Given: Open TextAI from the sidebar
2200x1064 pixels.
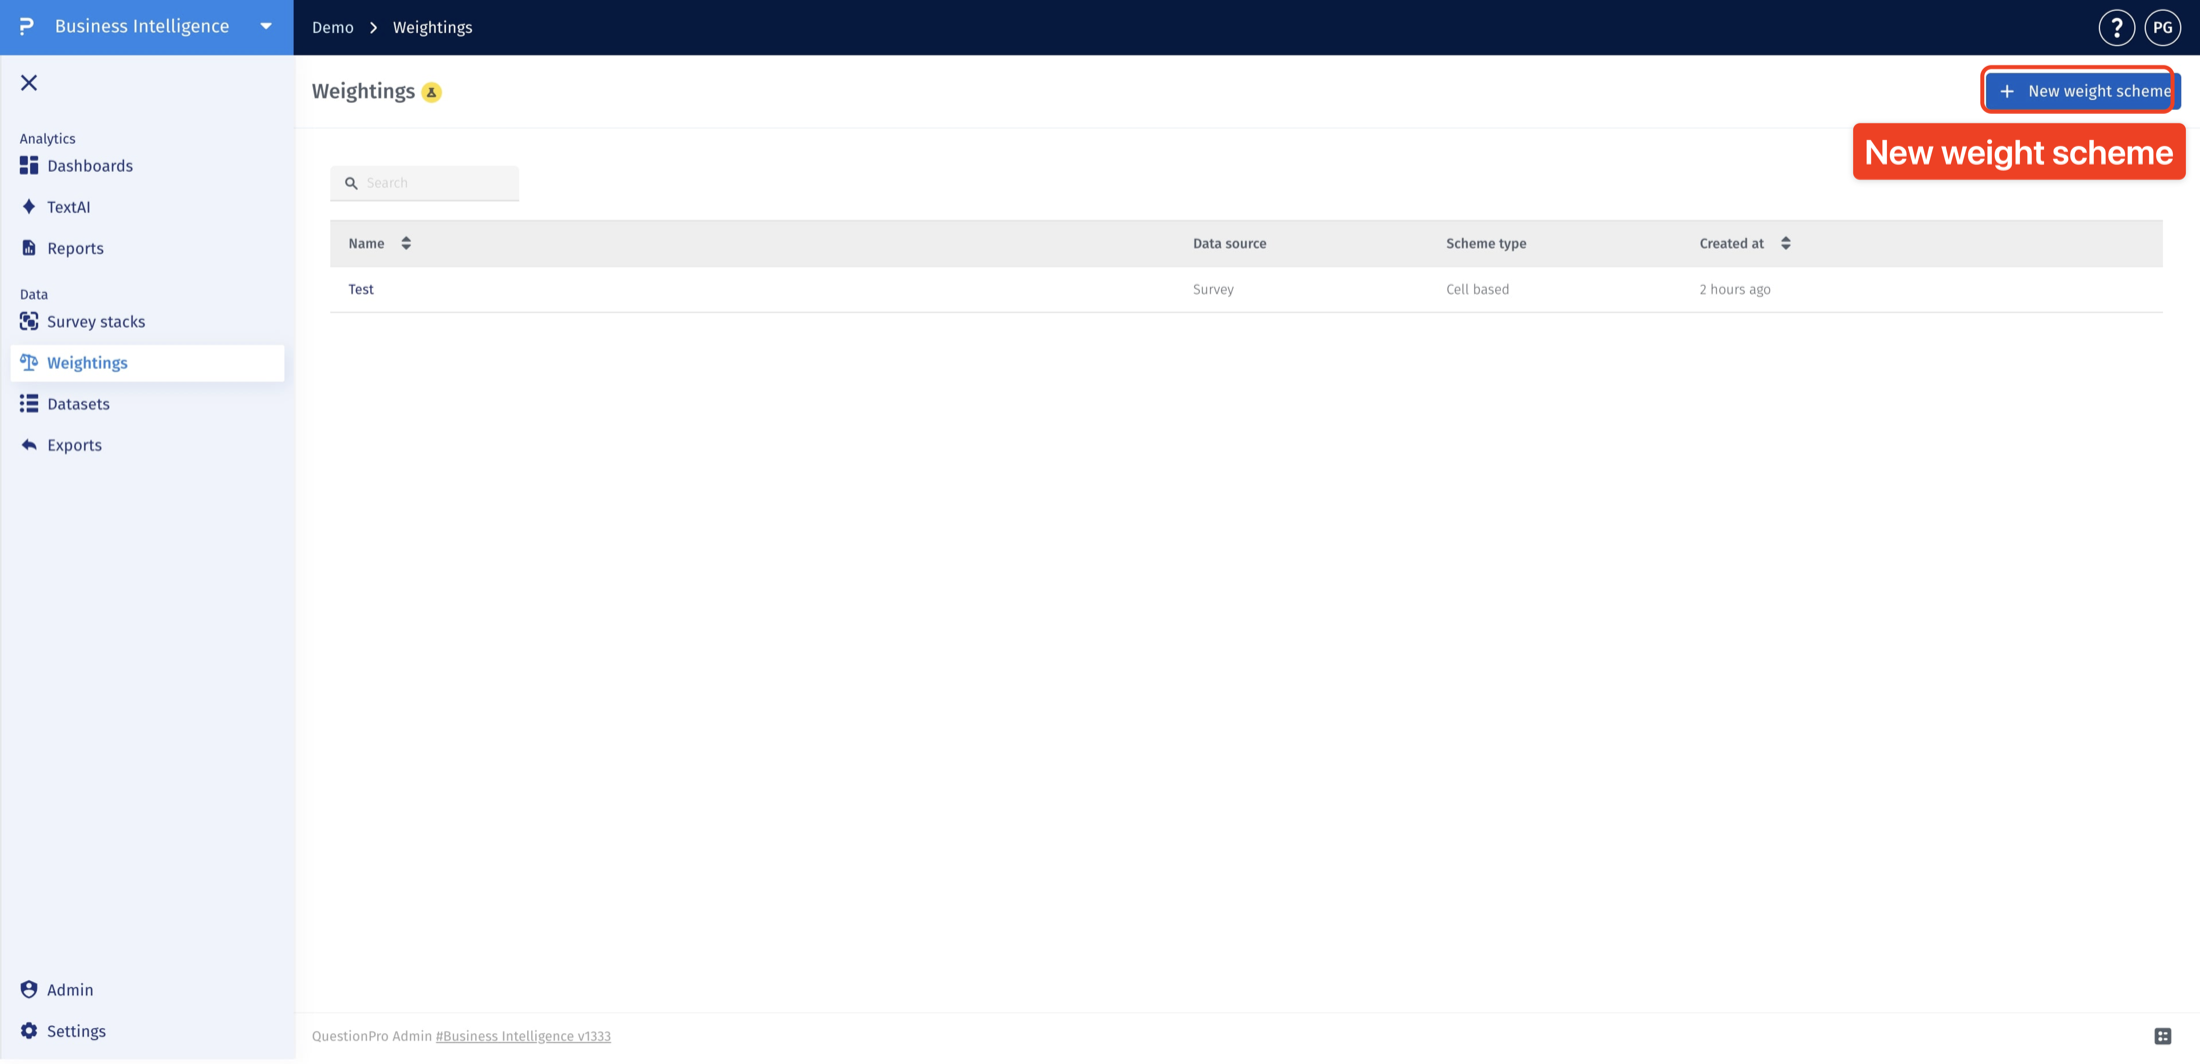Looking at the screenshot, I should [147, 207].
